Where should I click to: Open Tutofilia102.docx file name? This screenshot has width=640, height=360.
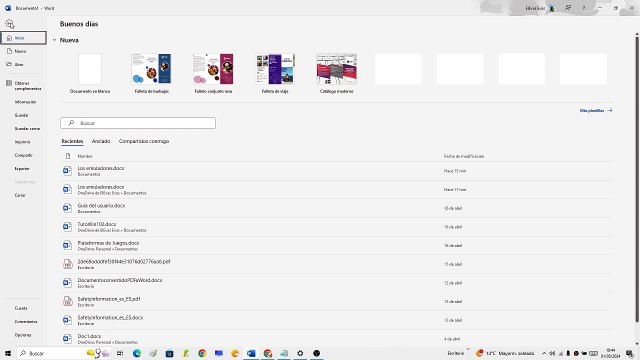(97, 224)
